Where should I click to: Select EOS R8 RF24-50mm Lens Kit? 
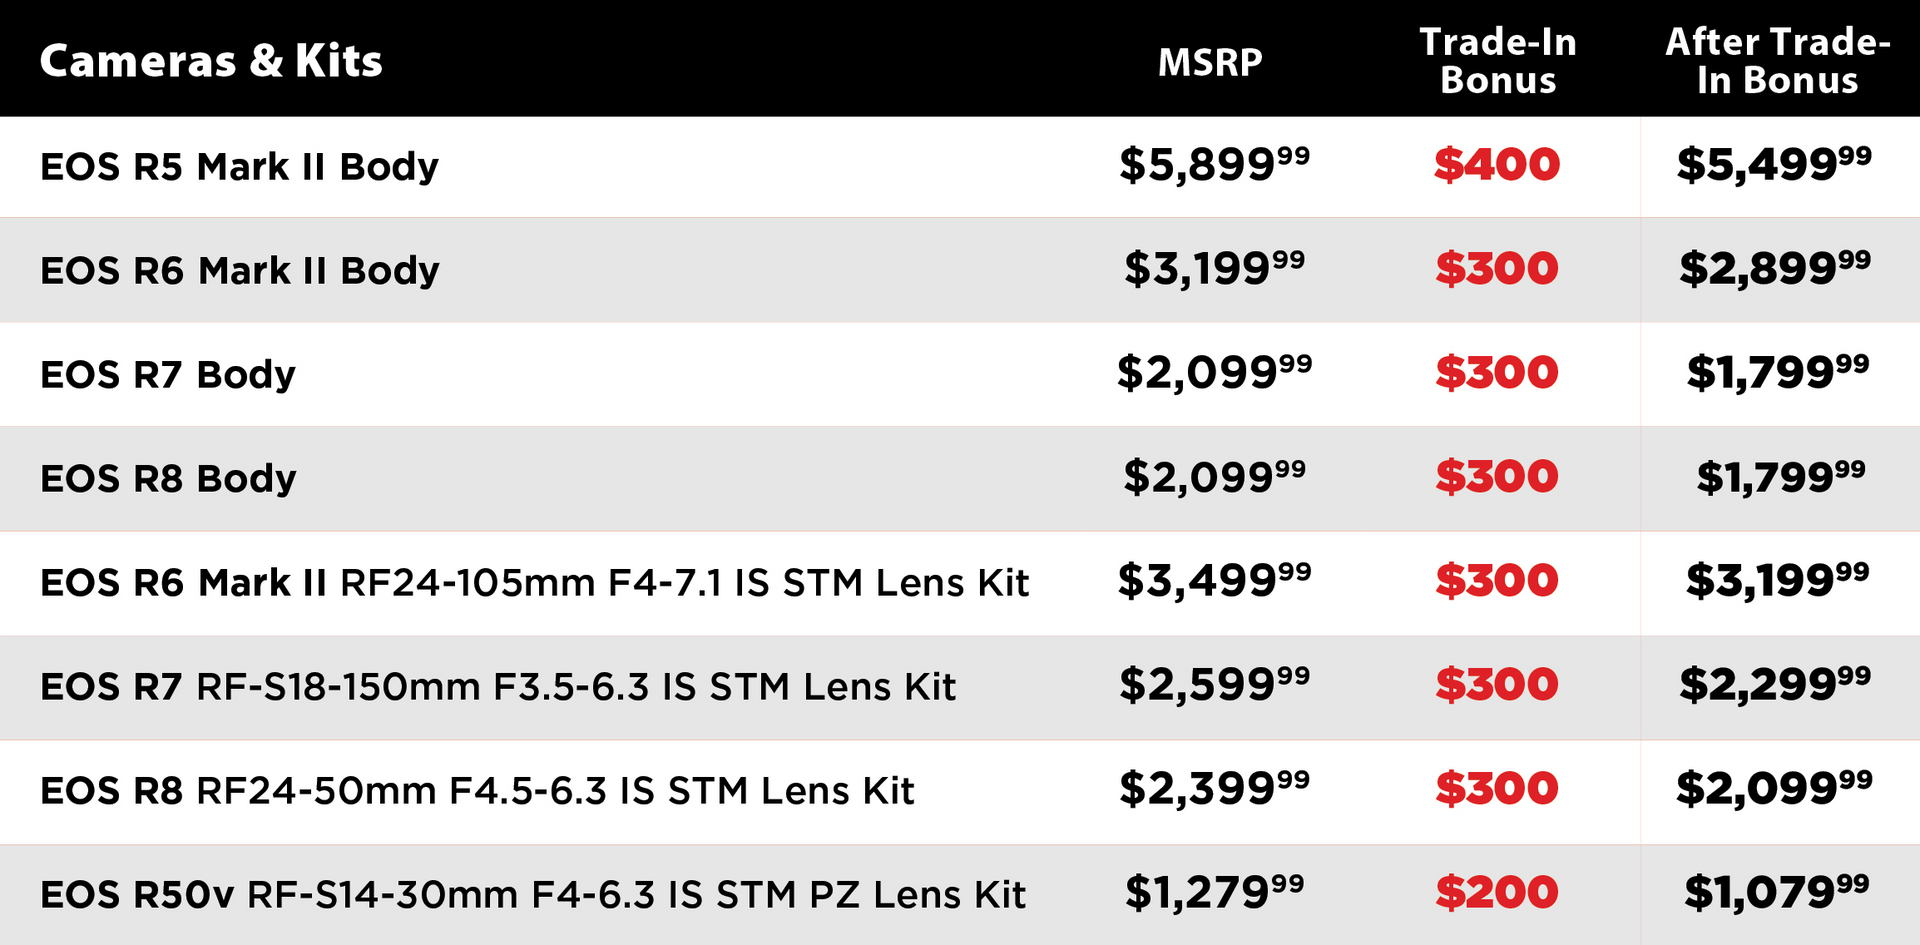pos(477,790)
